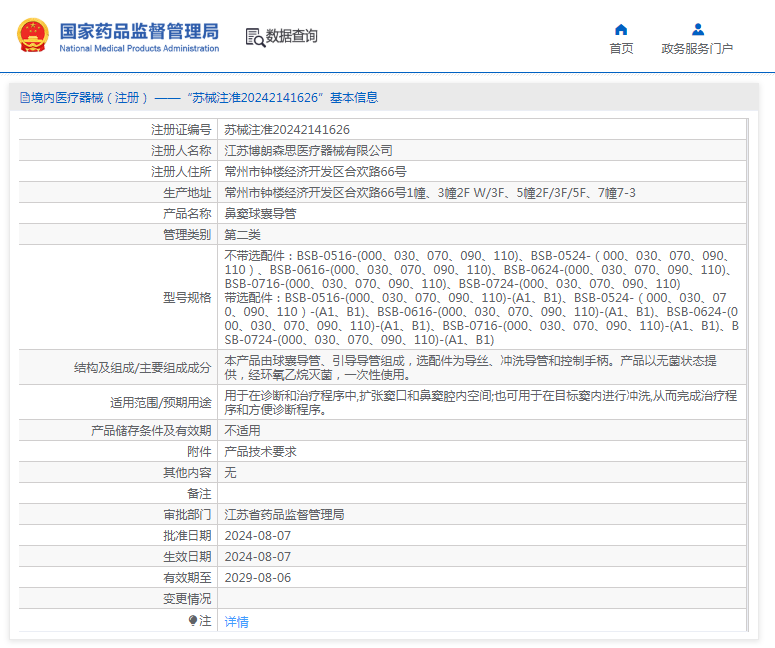The image size is (775, 648).
Task: Click National Medical Products Administration subtitle
Action: pyautogui.click(x=139, y=48)
